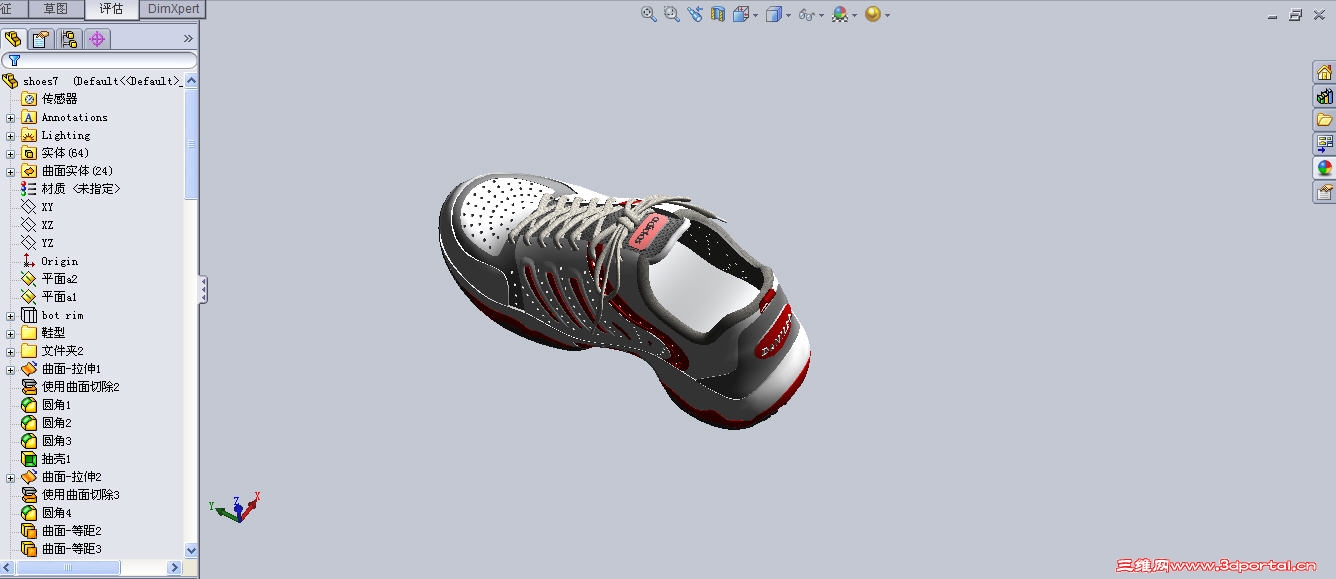This screenshot has height=579, width=1336.
Task: Open the View Orientation dropdown arrow
Action: pos(755,15)
